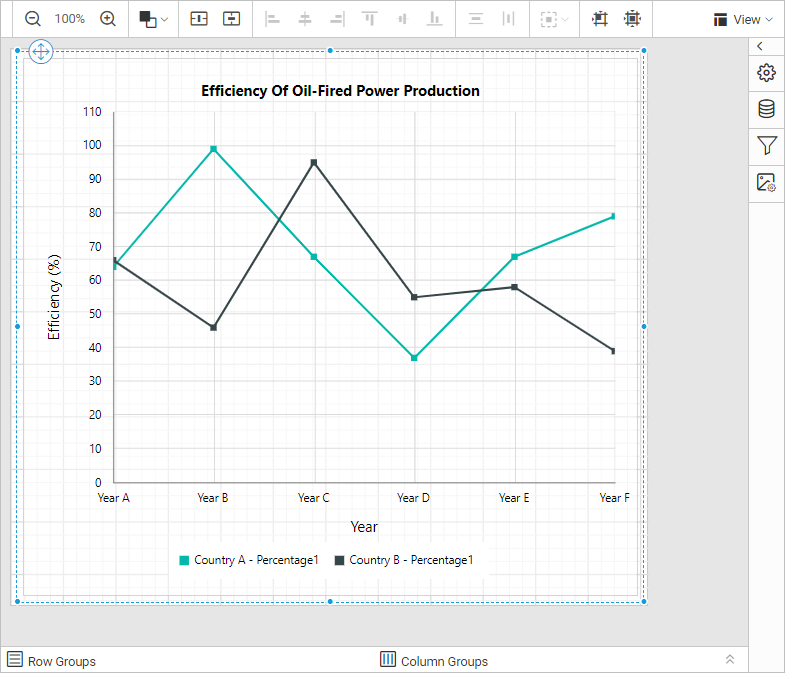This screenshot has height=673, width=785.
Task: Click the 100% zoom level value
Action: coord(70,19)
